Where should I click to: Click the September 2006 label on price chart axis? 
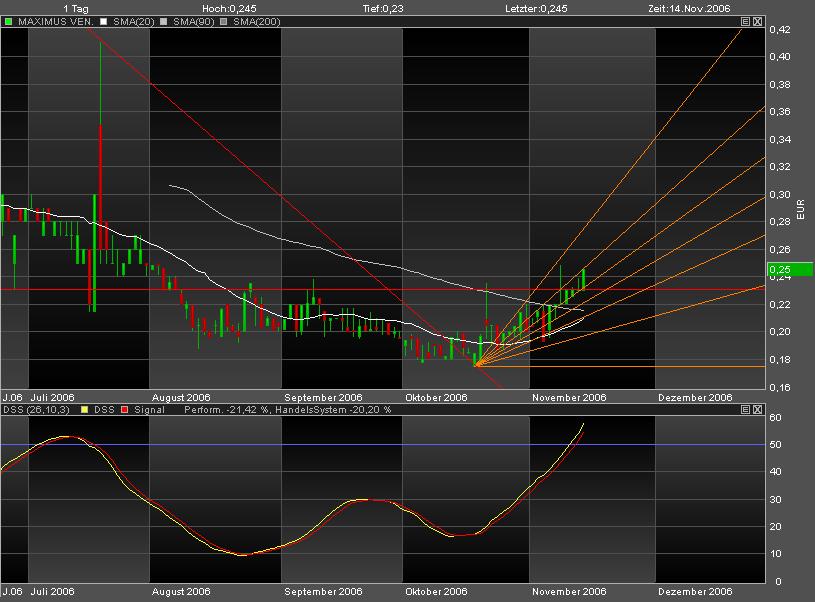click(x=323, y=397)
